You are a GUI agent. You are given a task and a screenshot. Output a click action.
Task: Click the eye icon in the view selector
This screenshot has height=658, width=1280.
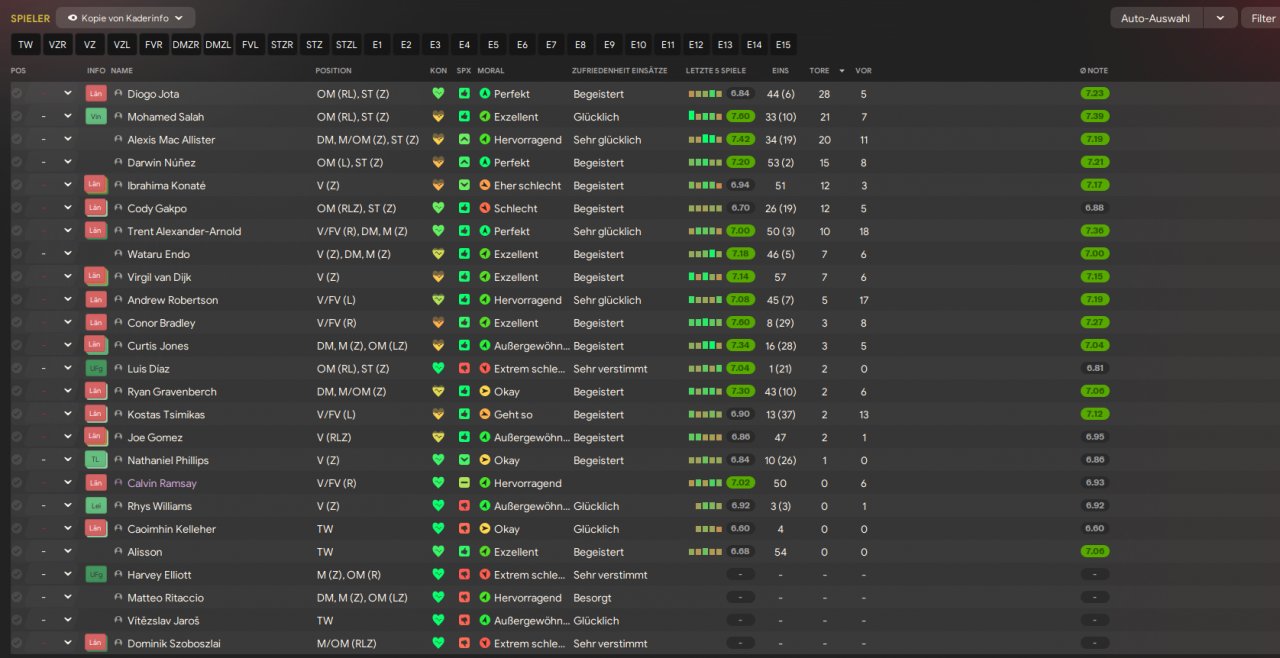(x=72, y=18)
